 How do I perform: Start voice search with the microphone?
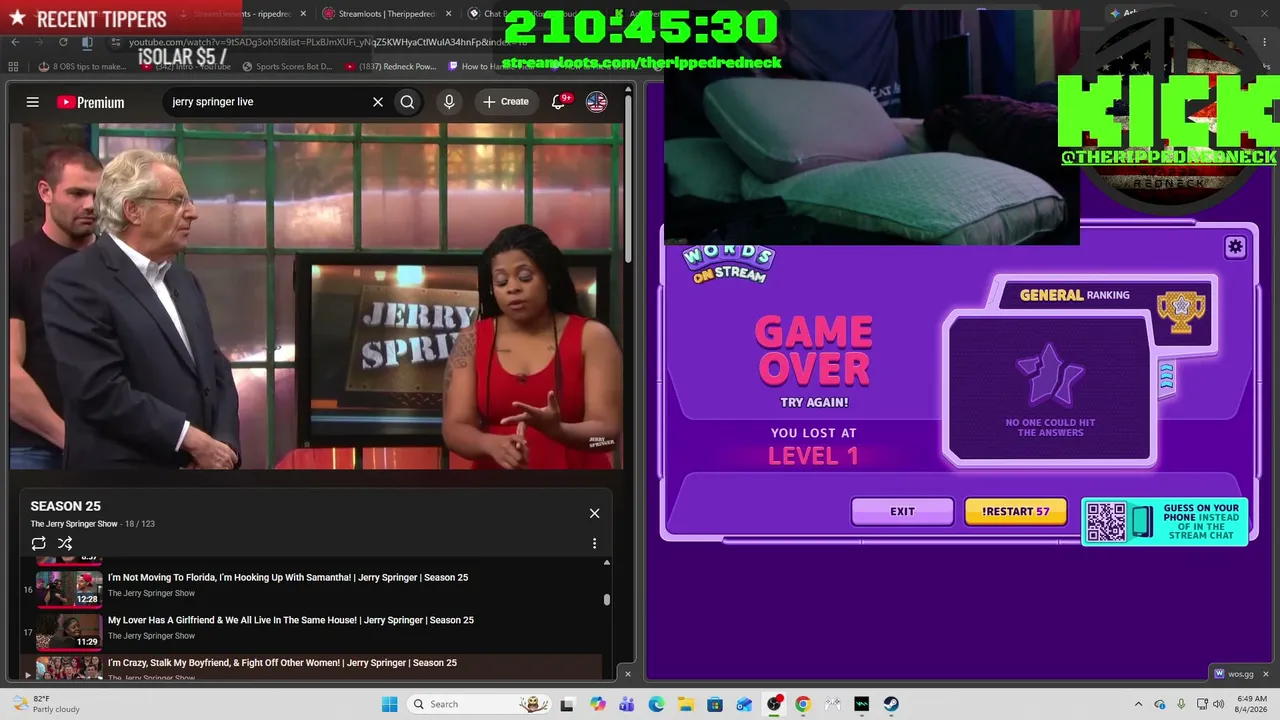point(449,102)
